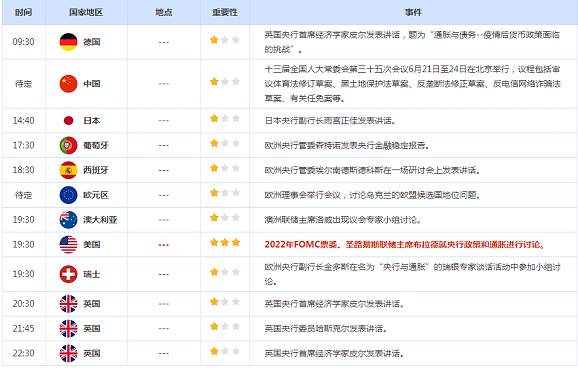The image size is (578, 368).
Task: Click the event 澳洲联储主席洛威出现议会专家小组讨论
Action: [x=343, y=220]
